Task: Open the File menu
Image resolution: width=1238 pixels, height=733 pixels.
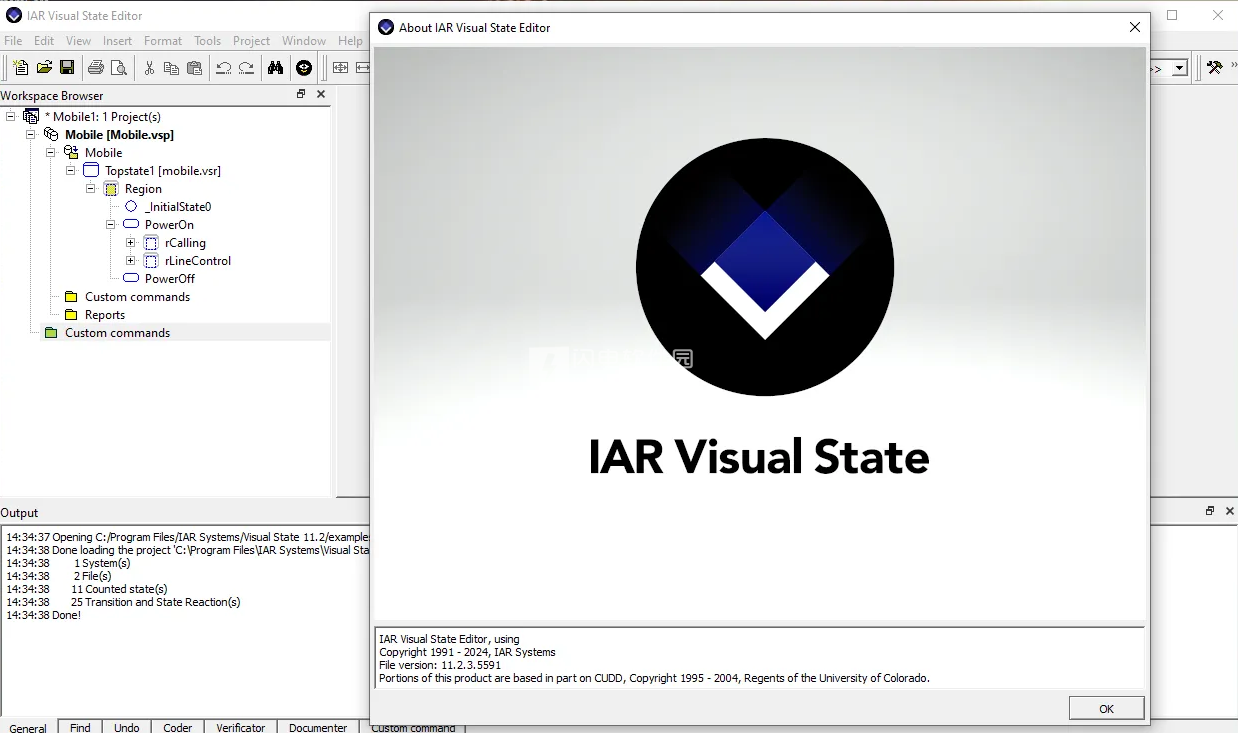Action: tap(13, 41)
